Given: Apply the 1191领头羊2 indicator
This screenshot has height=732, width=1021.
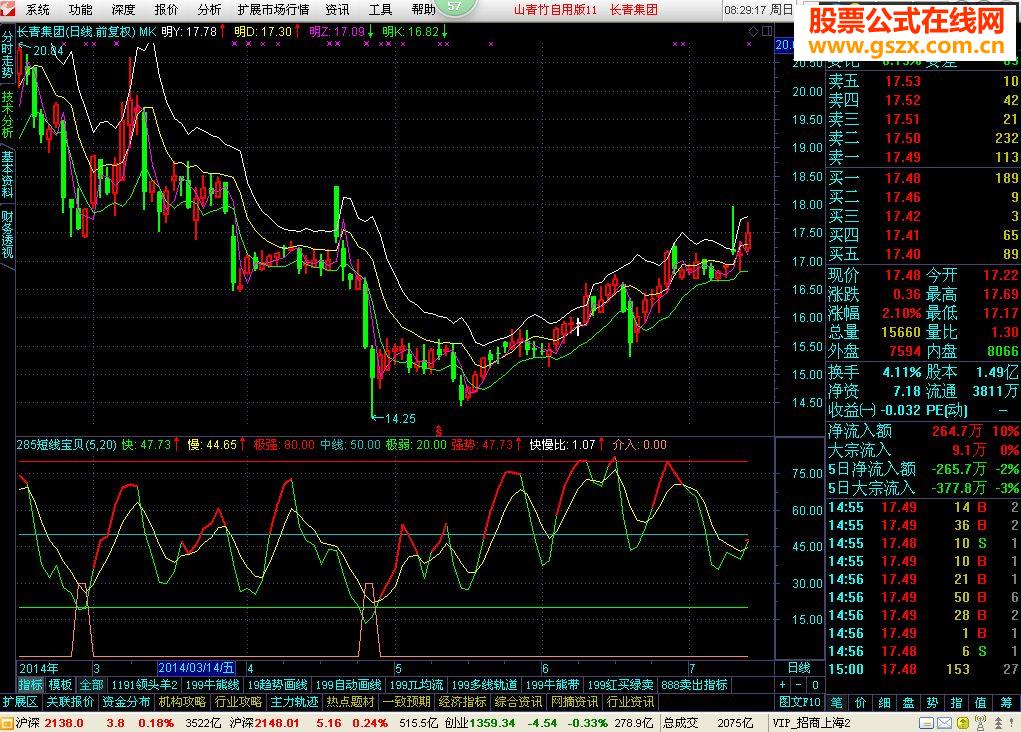Looking at the screenshot, I should click(x=145, y=685).
